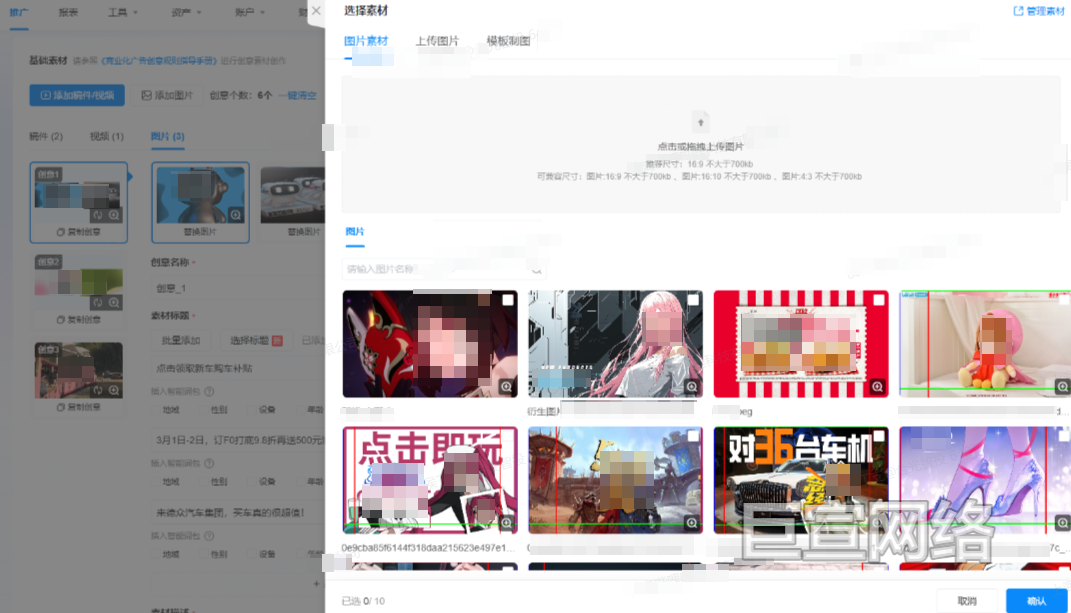
Task: Focus the 创意名称 field containing 创意_1
Action: [239, 288]
